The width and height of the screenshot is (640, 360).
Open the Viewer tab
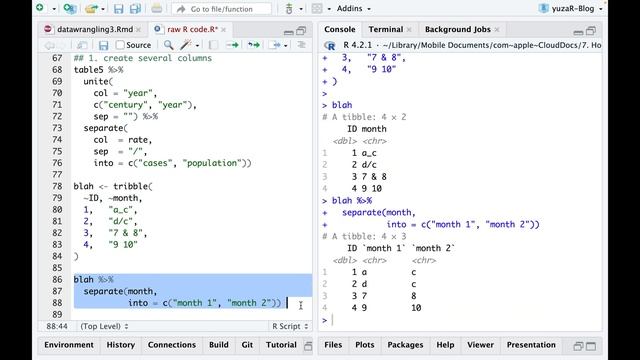click(480, 345)
